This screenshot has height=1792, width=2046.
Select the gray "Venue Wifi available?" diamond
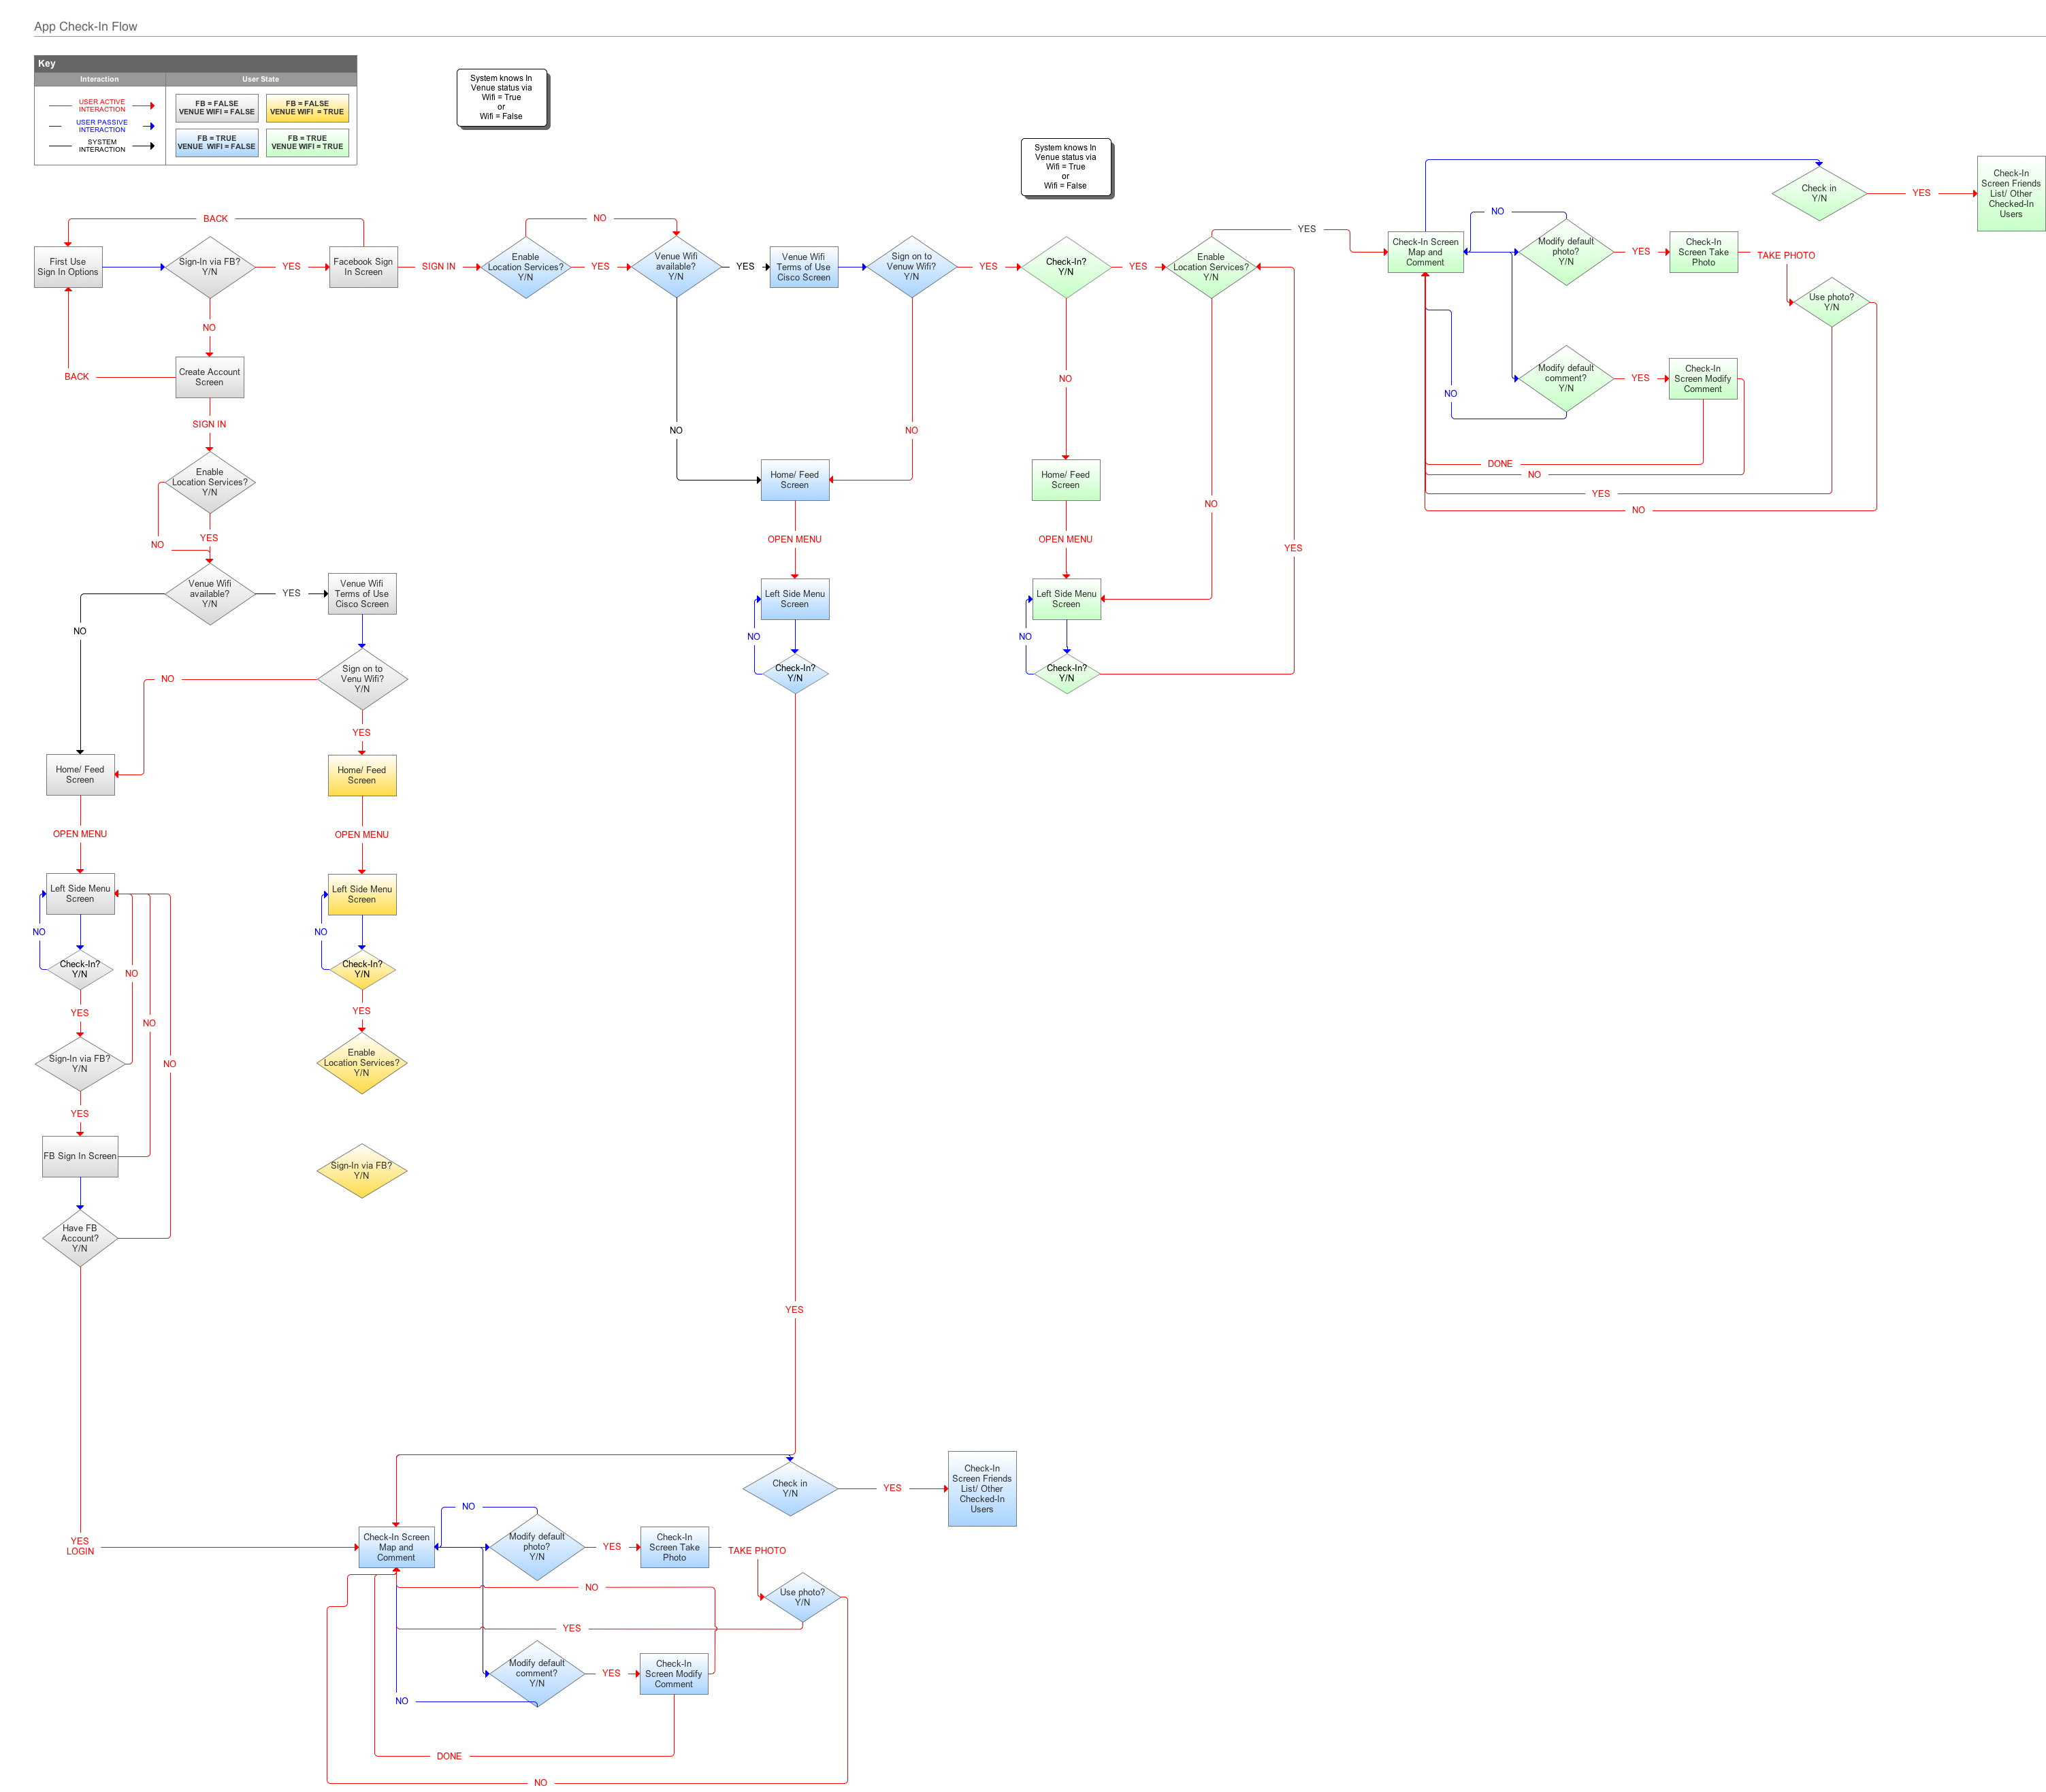tap(210, 594)
